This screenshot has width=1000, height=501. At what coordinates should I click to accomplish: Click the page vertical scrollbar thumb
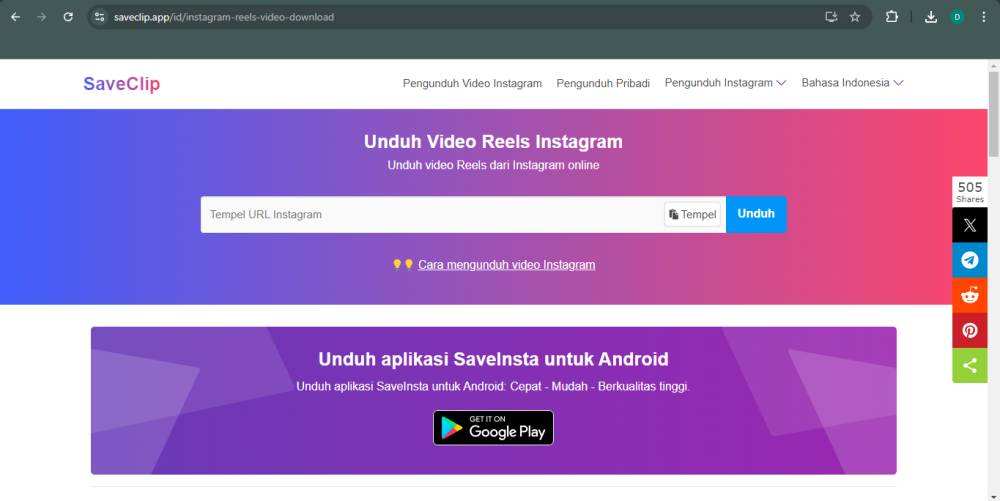click(x=993, y=115)
